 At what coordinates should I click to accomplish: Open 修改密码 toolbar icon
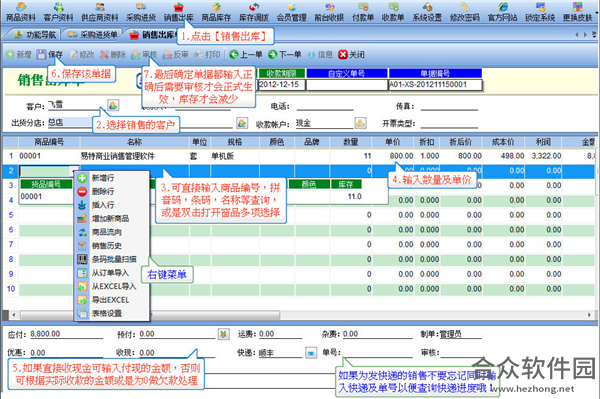(x=465, y=11)
